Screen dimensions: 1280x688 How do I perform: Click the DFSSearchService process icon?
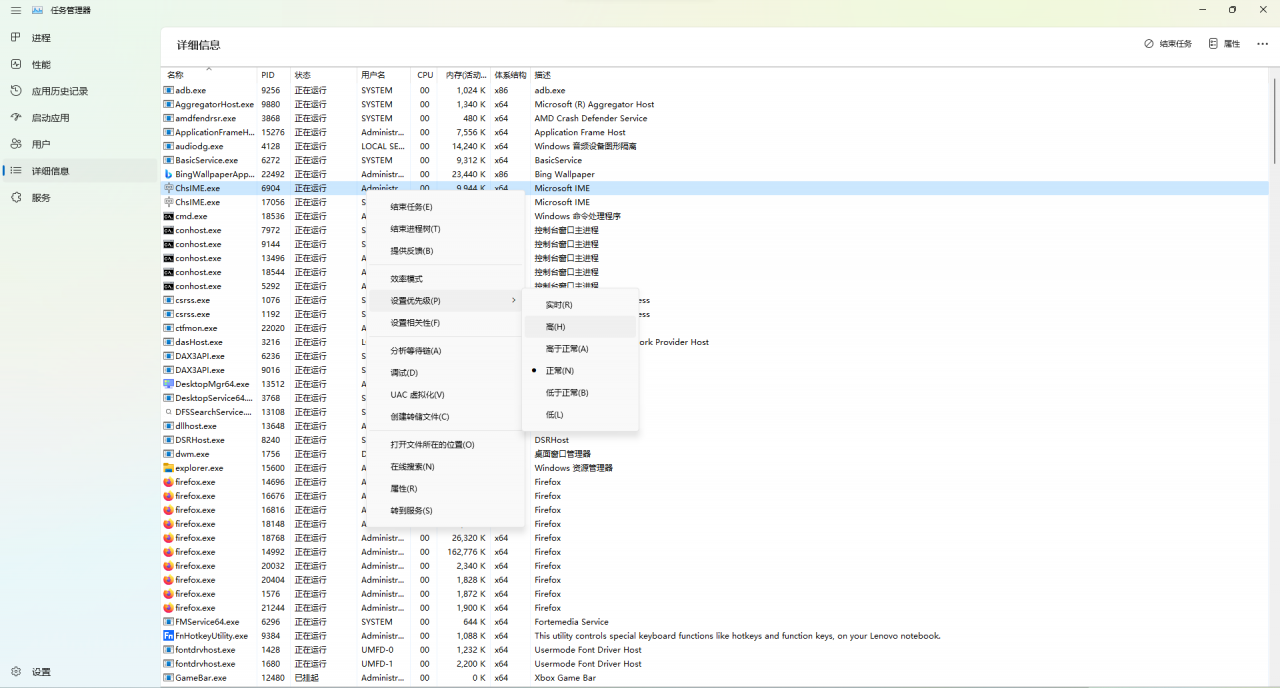tap(168, 412)
